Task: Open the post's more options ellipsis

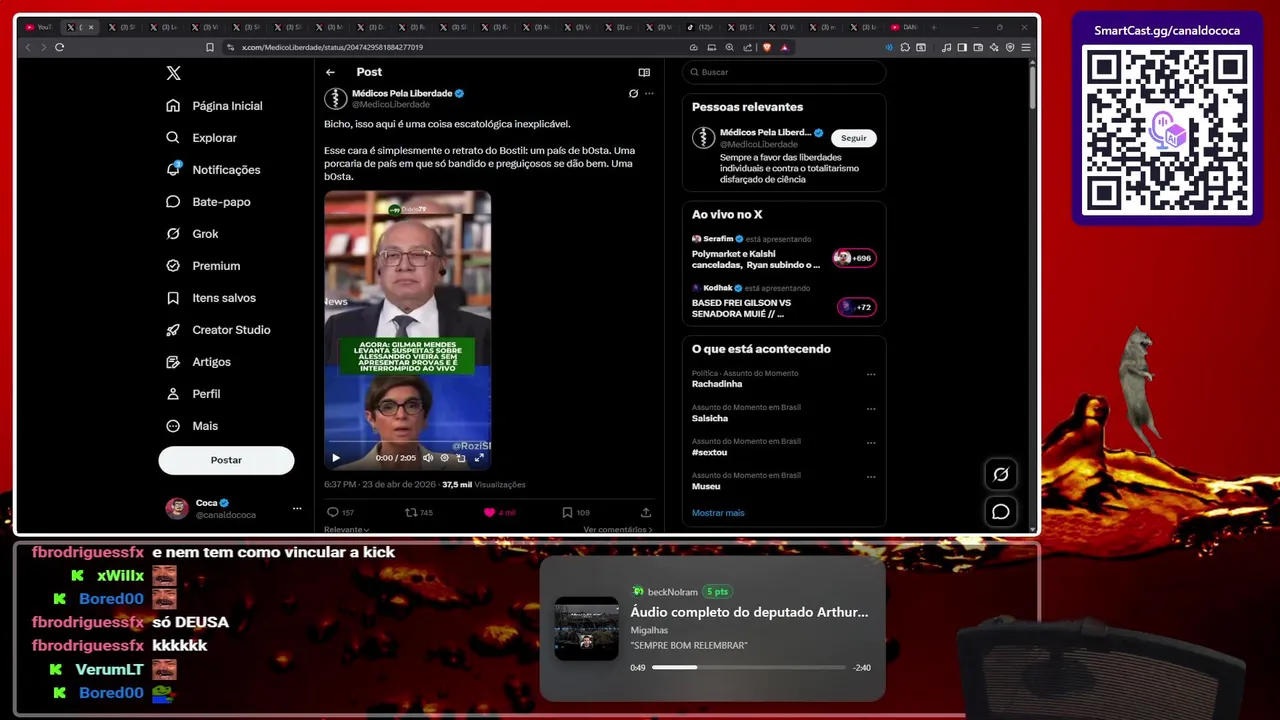Action: pos(649,93)
